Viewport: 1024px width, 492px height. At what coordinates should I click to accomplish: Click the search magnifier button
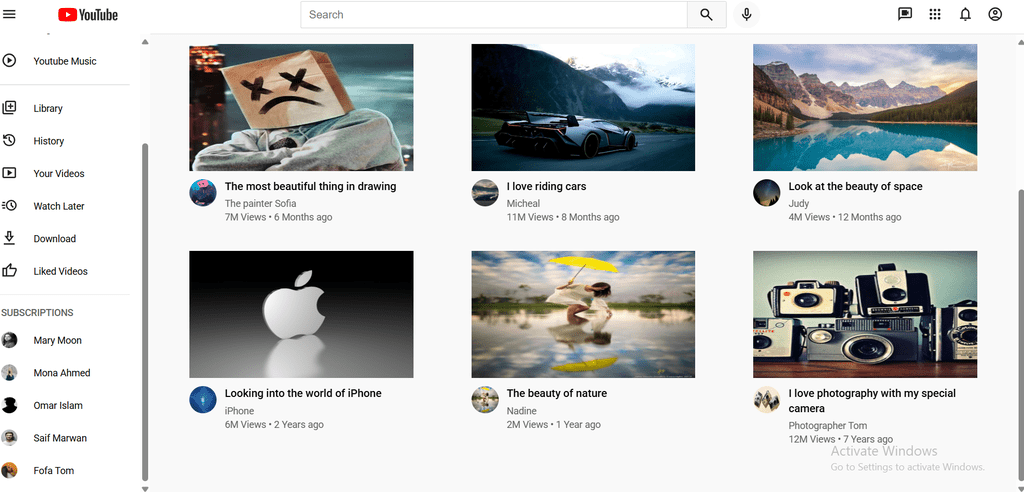click(706, 14)
